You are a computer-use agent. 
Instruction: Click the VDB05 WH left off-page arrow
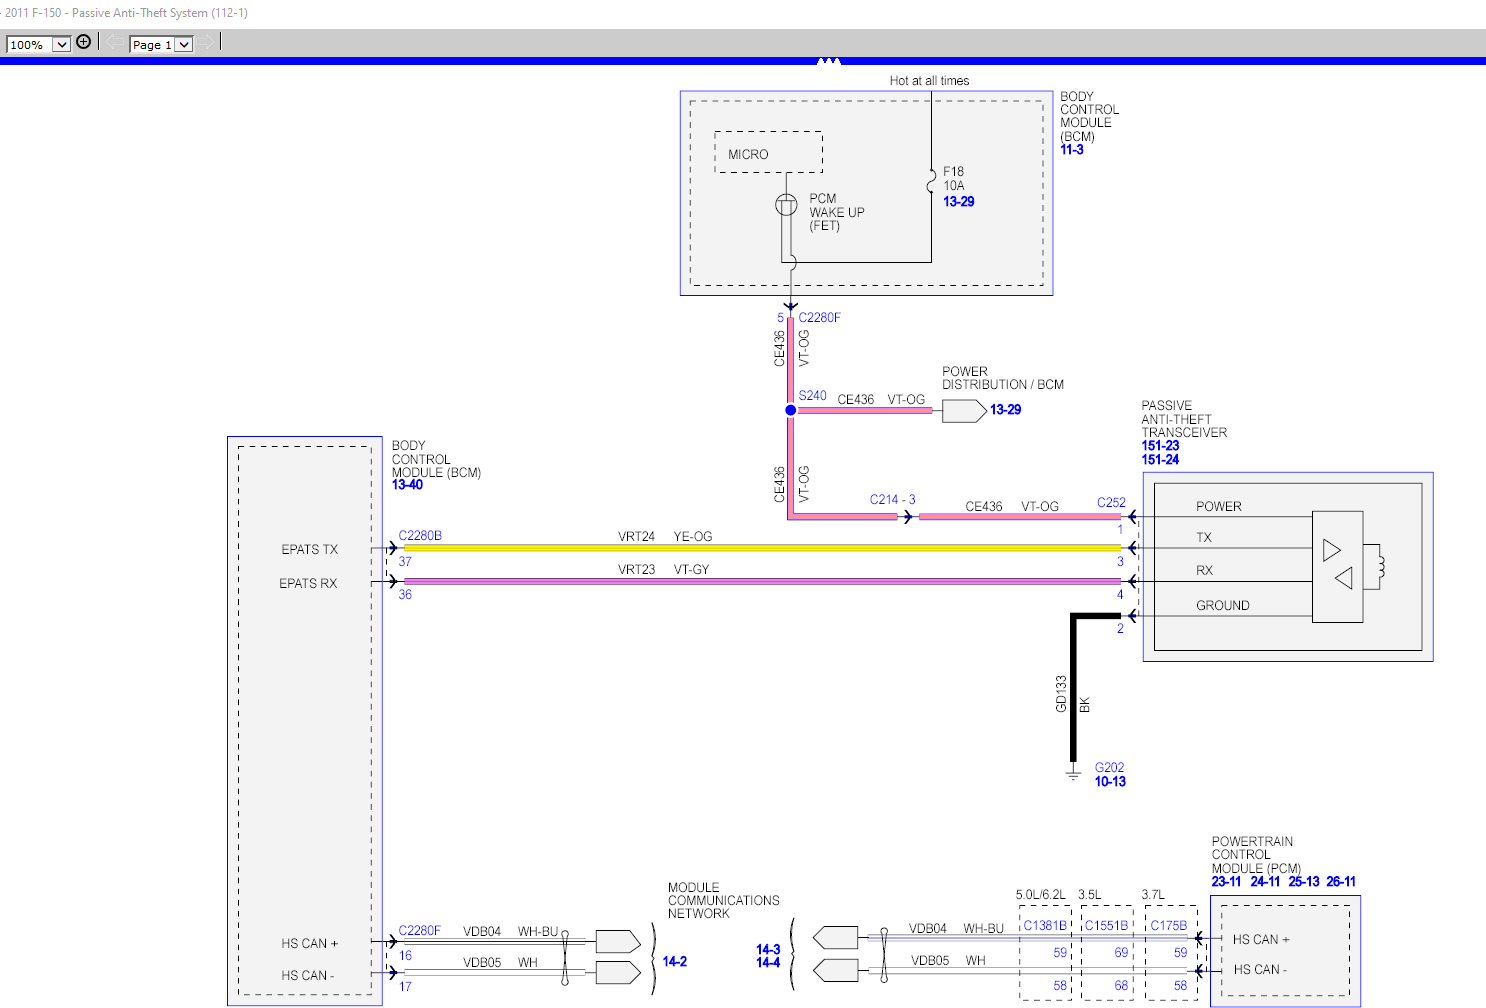[618, 972]
